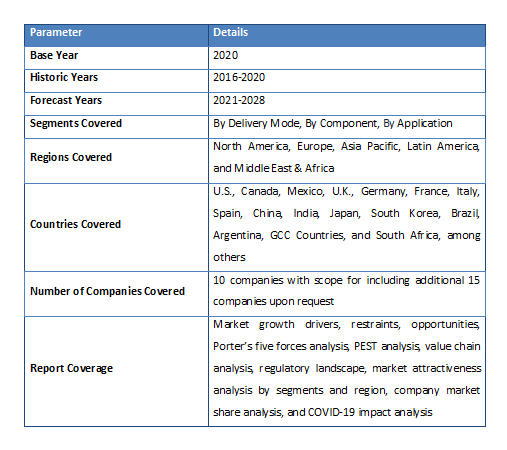
Task: Select the Segments Covered label cell
Action: pyautogui.click(x=116, y=127)
